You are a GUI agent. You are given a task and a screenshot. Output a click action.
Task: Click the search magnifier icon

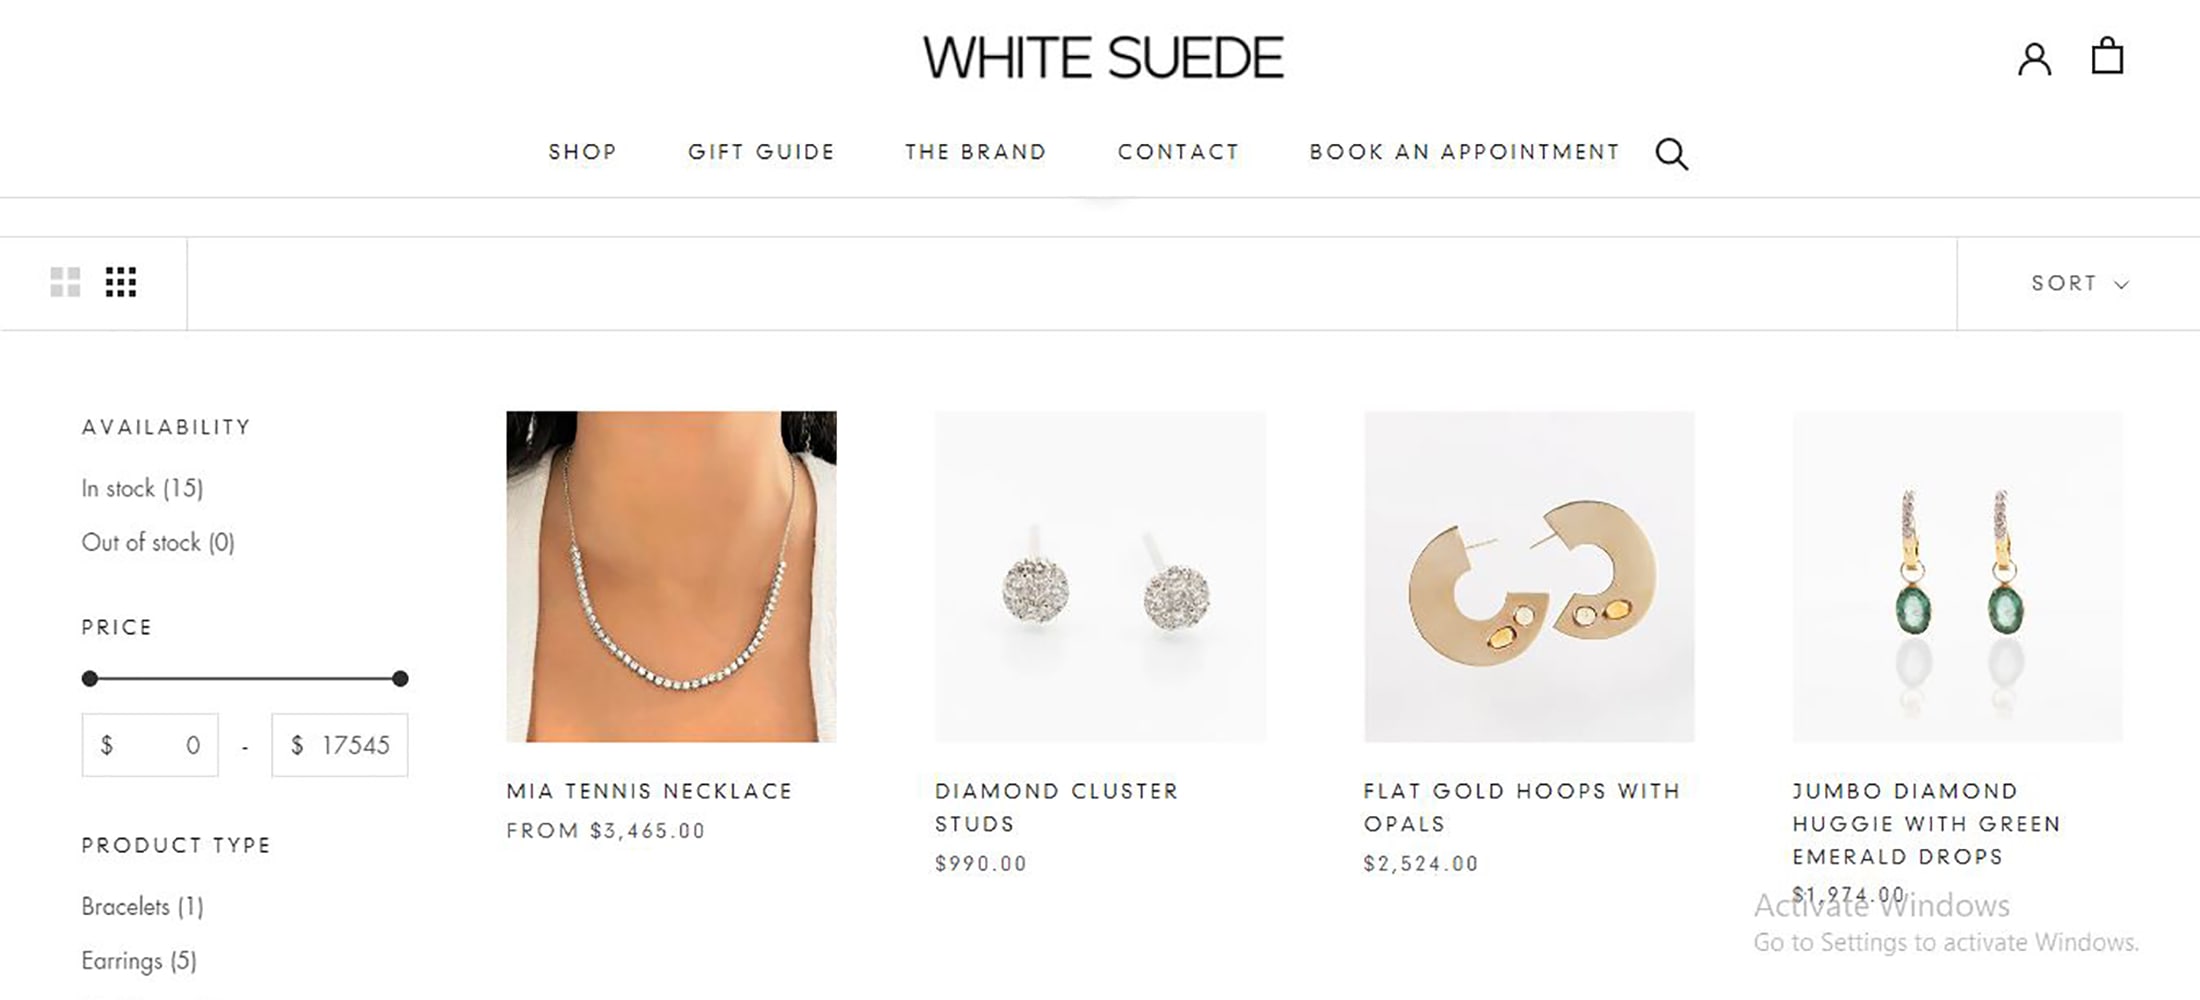[x=1671, y=154]
